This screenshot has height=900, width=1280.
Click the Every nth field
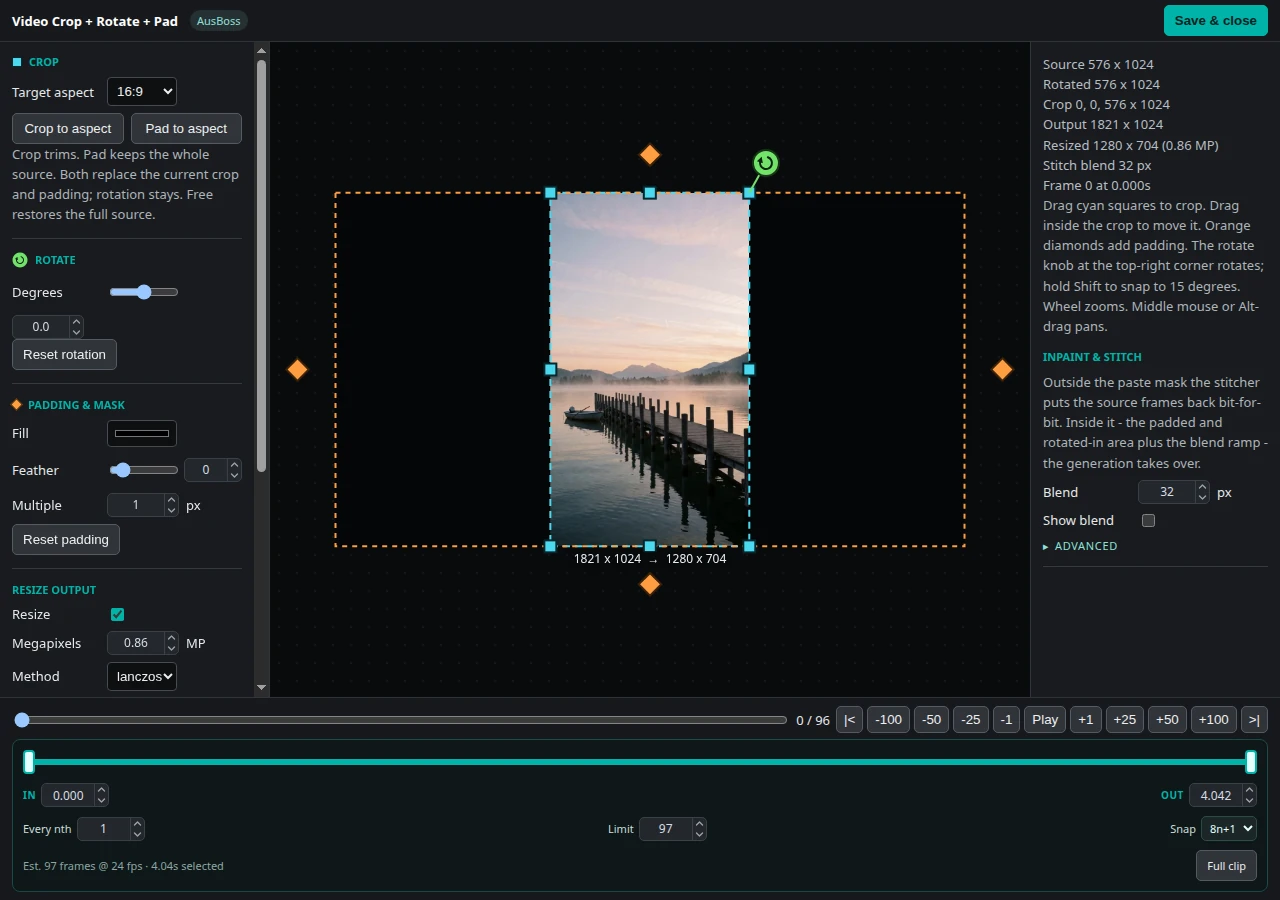111,829
